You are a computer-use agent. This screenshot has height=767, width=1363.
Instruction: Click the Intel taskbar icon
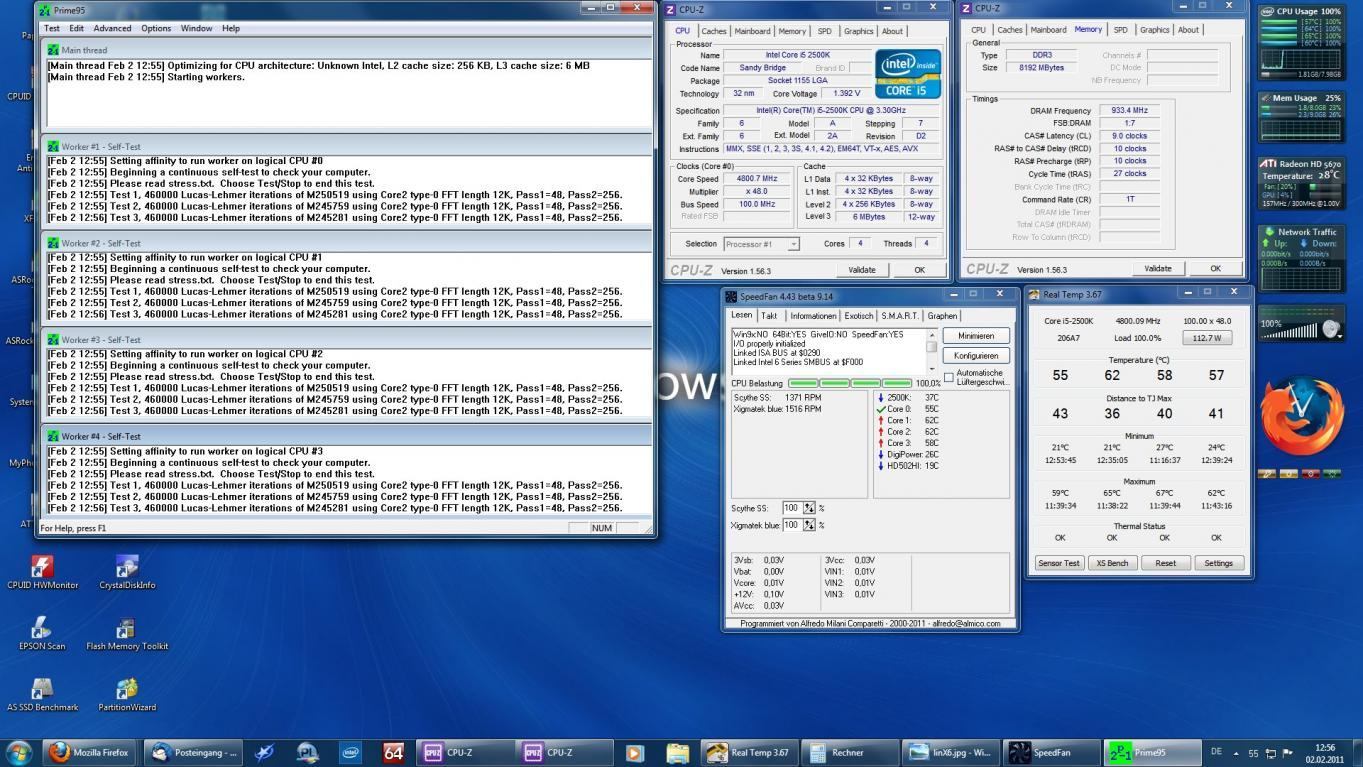pos(350,752)
